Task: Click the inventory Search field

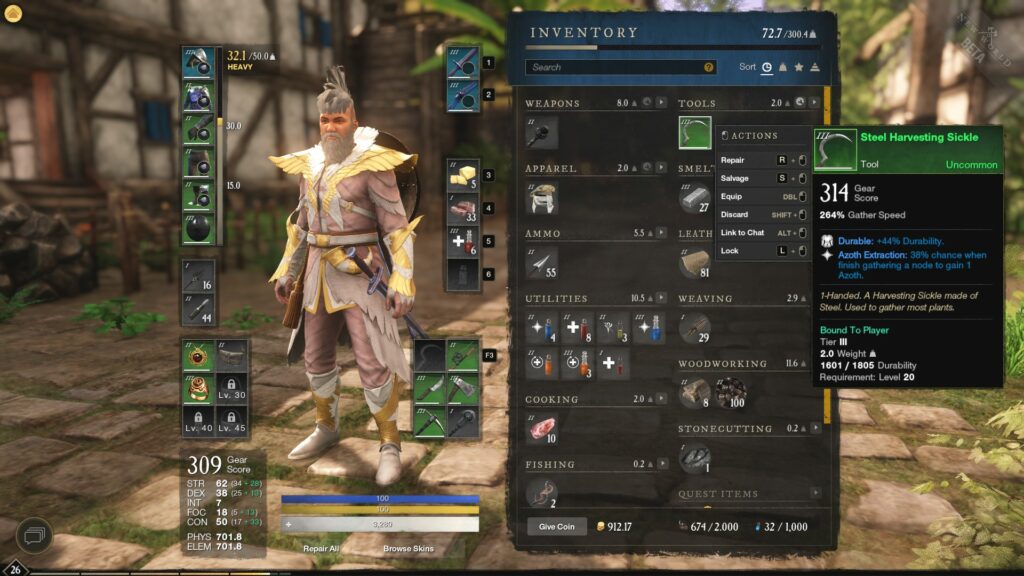Action: click(620, 67)
